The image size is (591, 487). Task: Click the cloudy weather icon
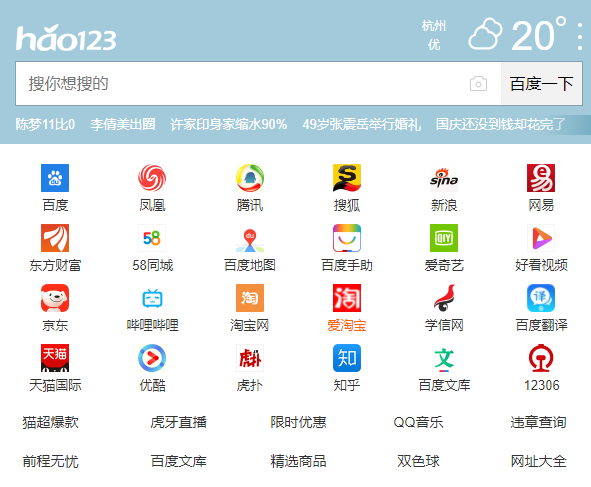pos(485,34)
